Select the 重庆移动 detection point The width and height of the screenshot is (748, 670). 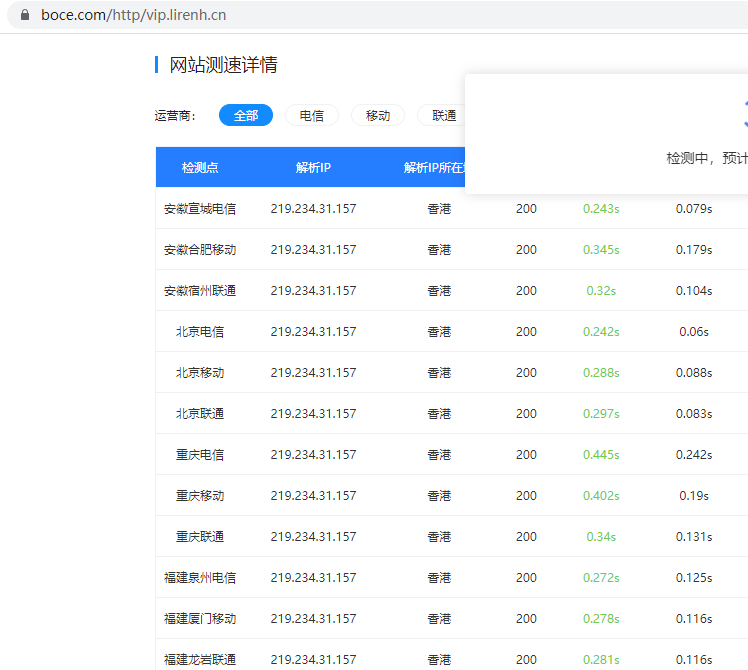(200, 496)
